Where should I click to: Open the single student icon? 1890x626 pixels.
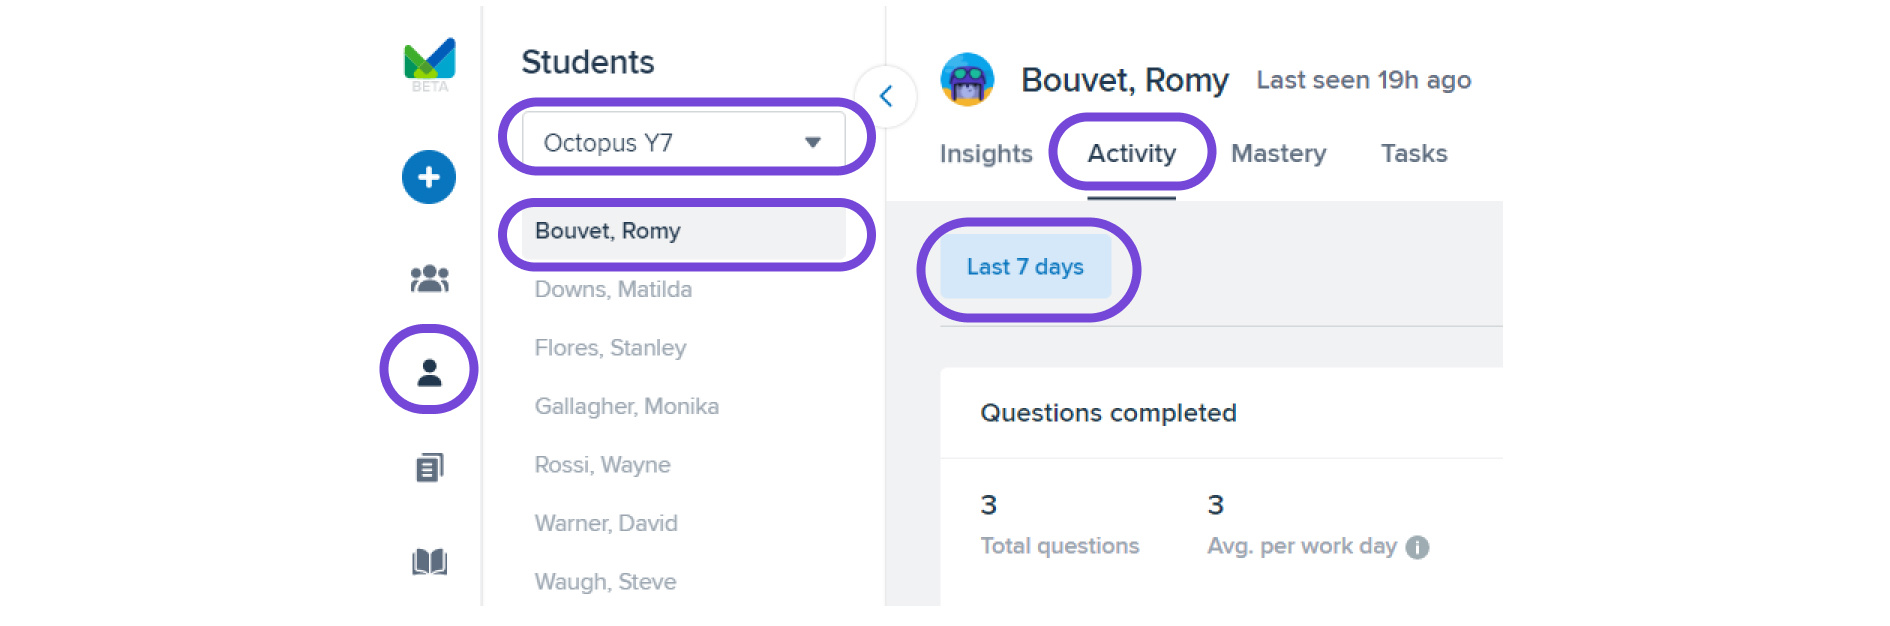point(429,372)
